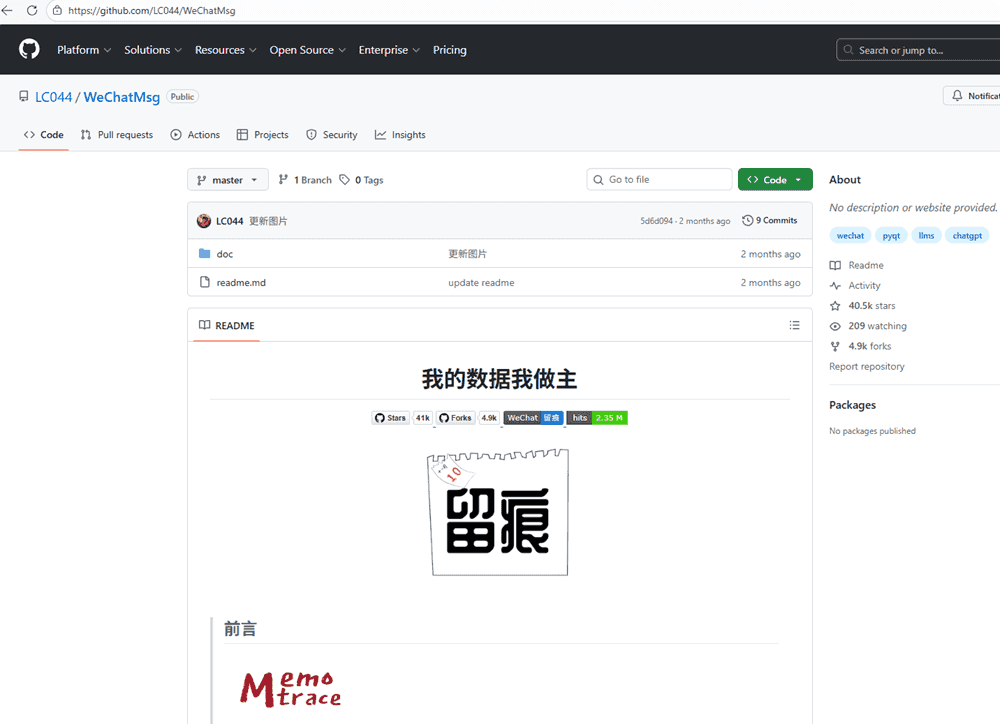The width and height of the screenshot is (1000, 724).
Task: Click the eye icon beside 209 watching
Action: tap(835, 326)
